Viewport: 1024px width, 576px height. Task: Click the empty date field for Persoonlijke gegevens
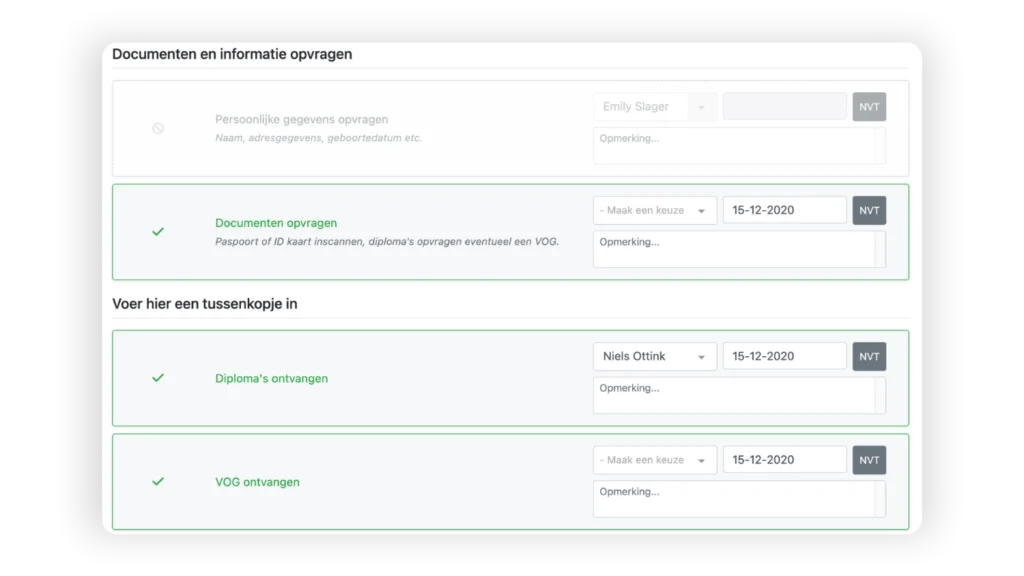(784, 107)
